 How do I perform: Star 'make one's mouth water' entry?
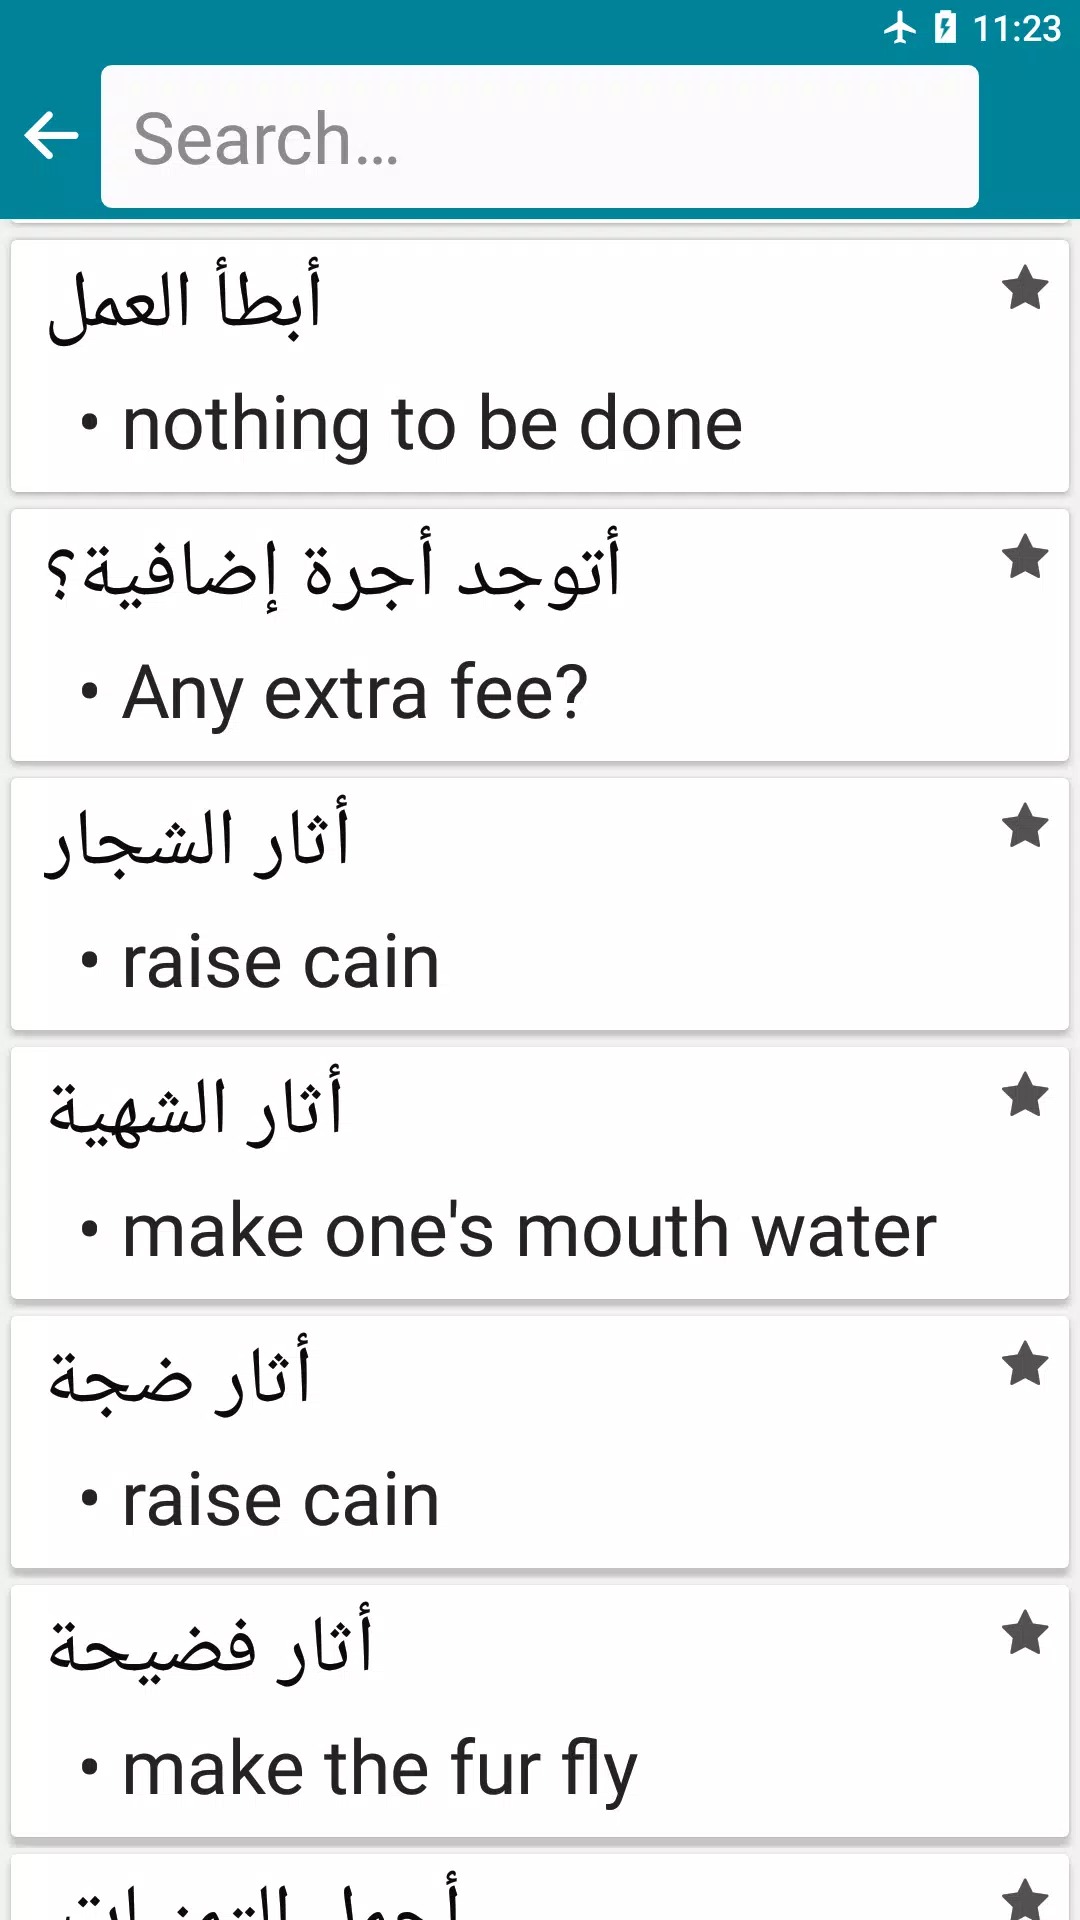1025,1095
